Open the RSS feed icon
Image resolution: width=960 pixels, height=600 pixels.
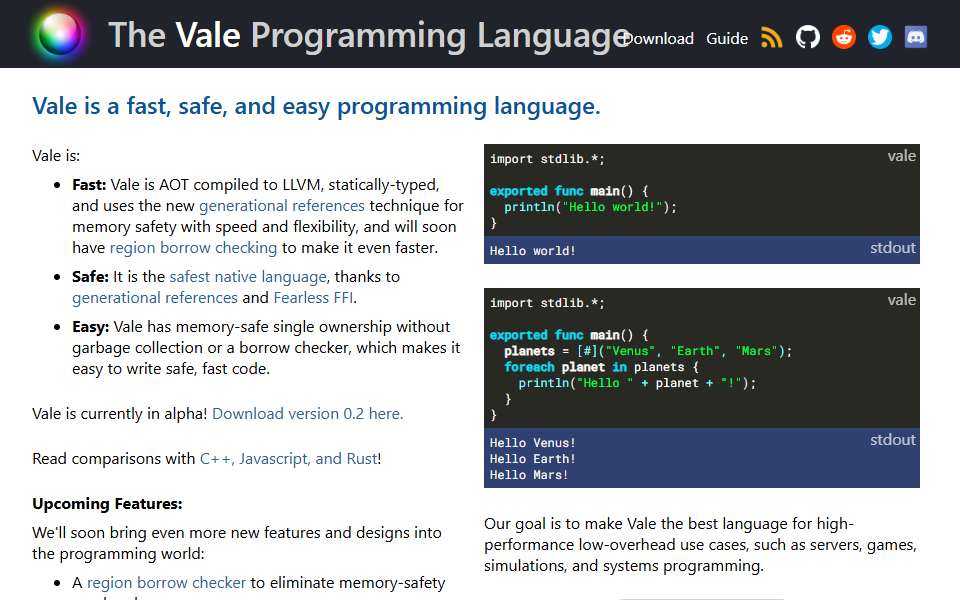(x=771, y=37)
